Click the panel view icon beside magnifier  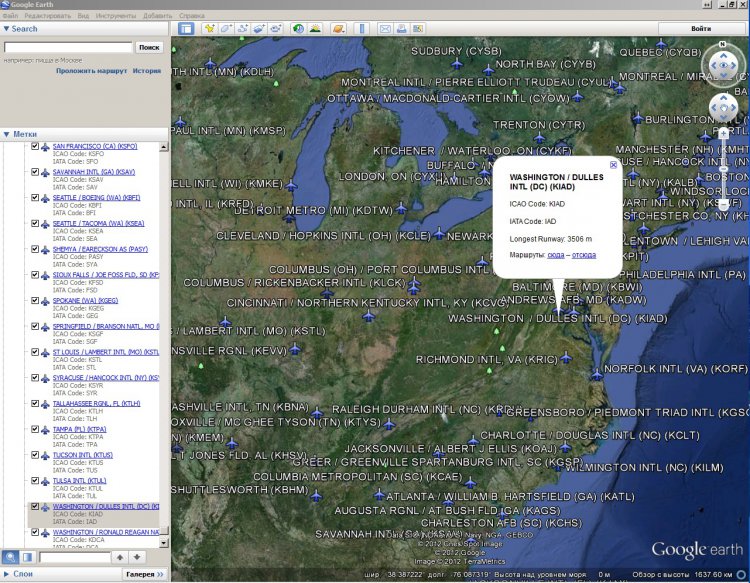27,557
